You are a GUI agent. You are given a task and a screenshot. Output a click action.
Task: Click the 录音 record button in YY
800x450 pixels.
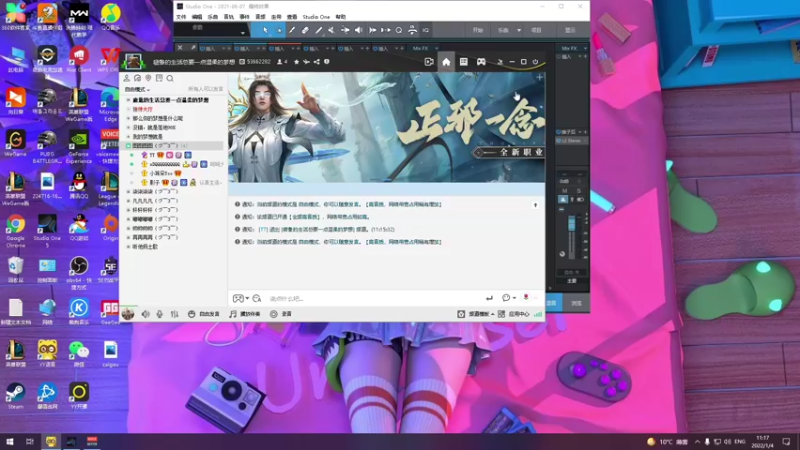tap(281, 314)
